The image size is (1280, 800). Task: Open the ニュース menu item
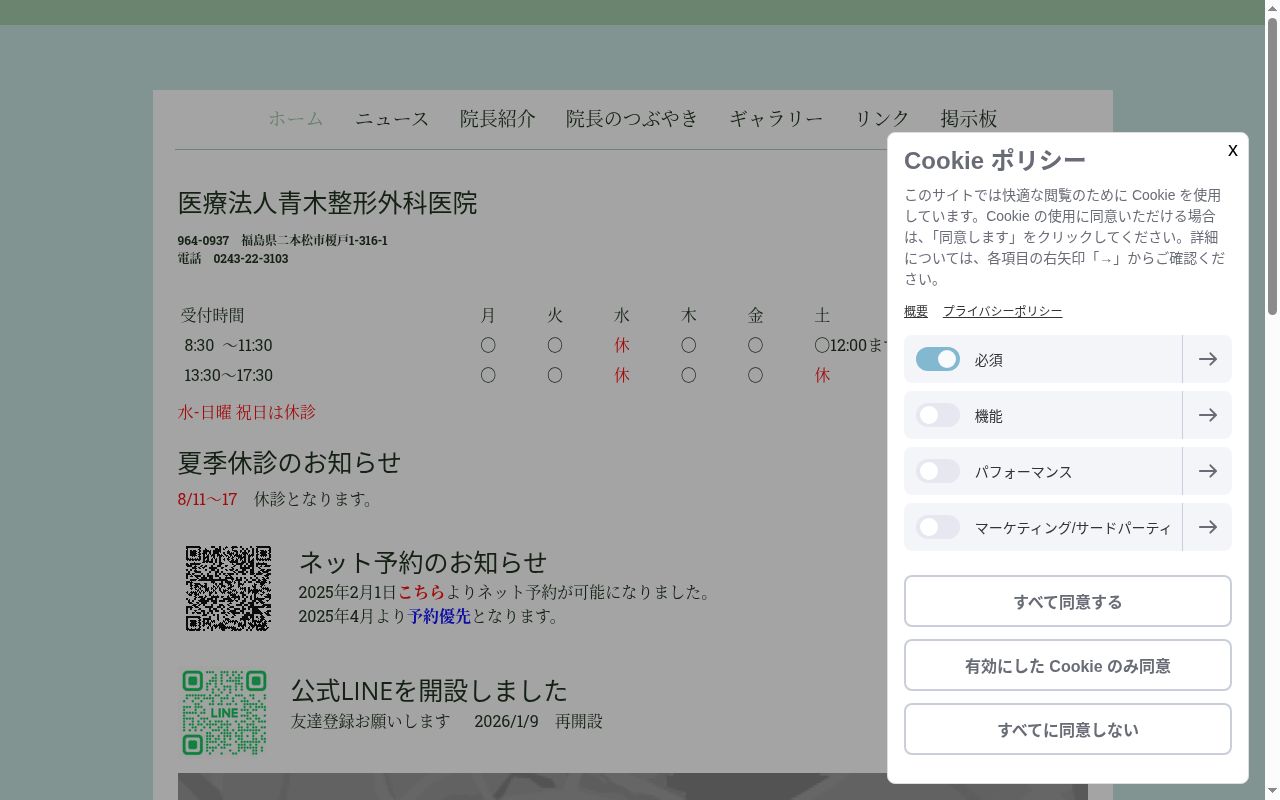392,118
